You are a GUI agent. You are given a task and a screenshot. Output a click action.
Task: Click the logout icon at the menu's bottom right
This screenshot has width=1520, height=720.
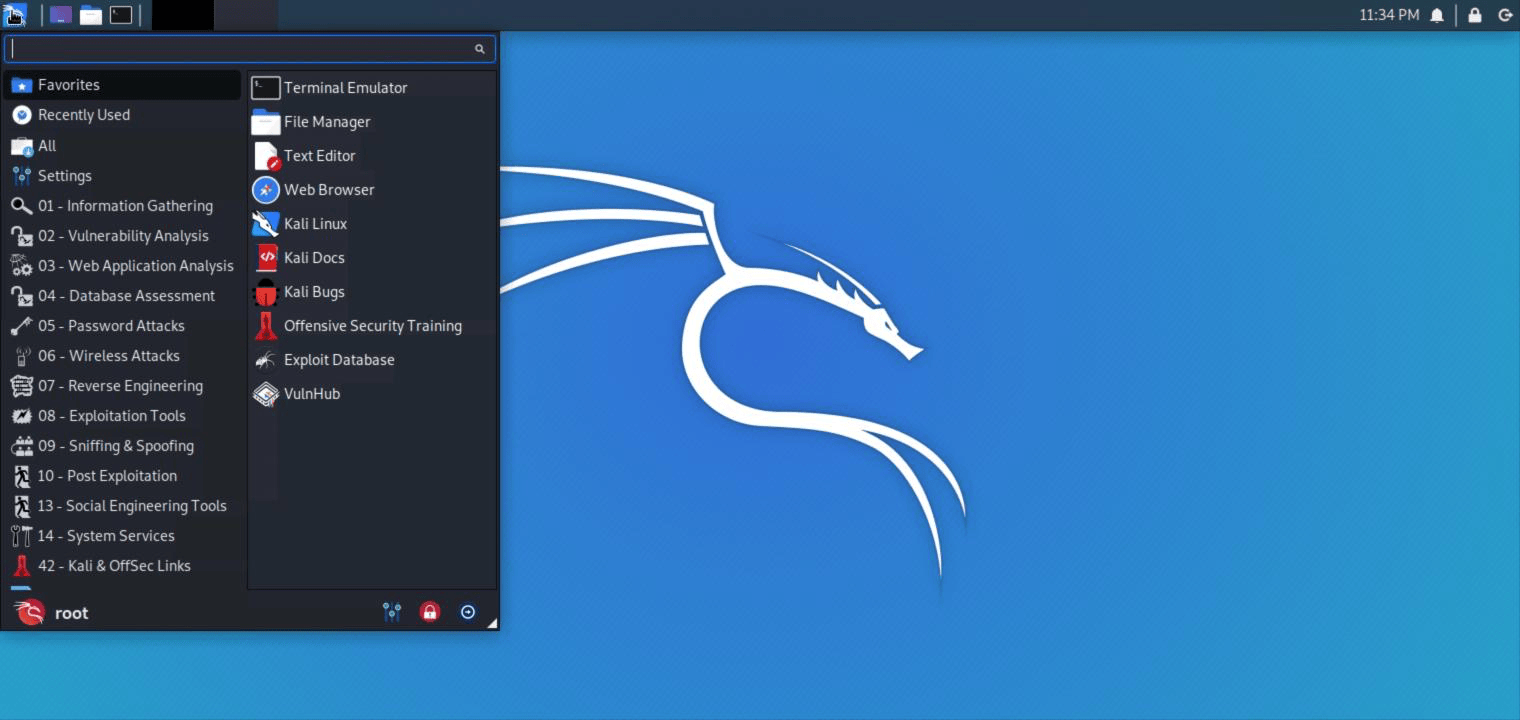coord(468,611)
